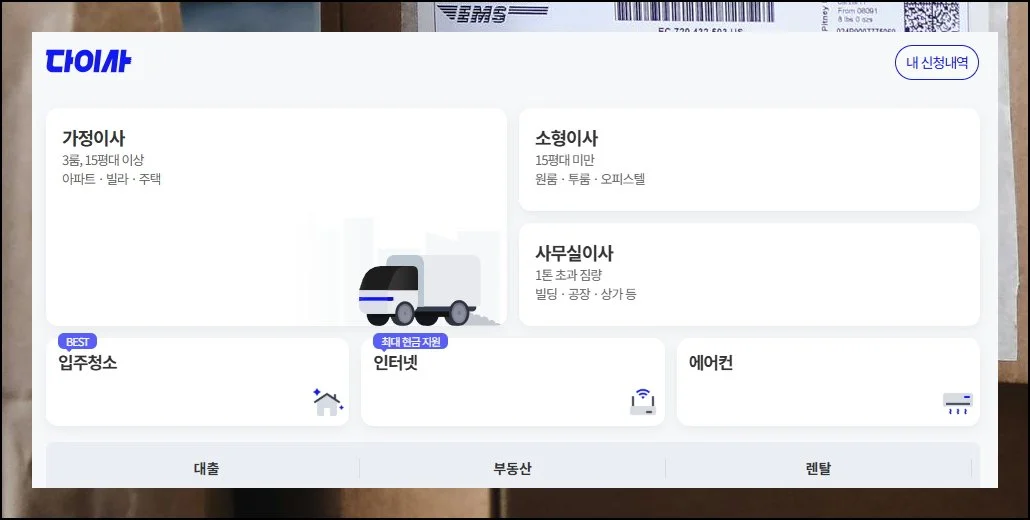1030x520 pixels.
Task: Click the 에어컨 label text
Action: 710,363
